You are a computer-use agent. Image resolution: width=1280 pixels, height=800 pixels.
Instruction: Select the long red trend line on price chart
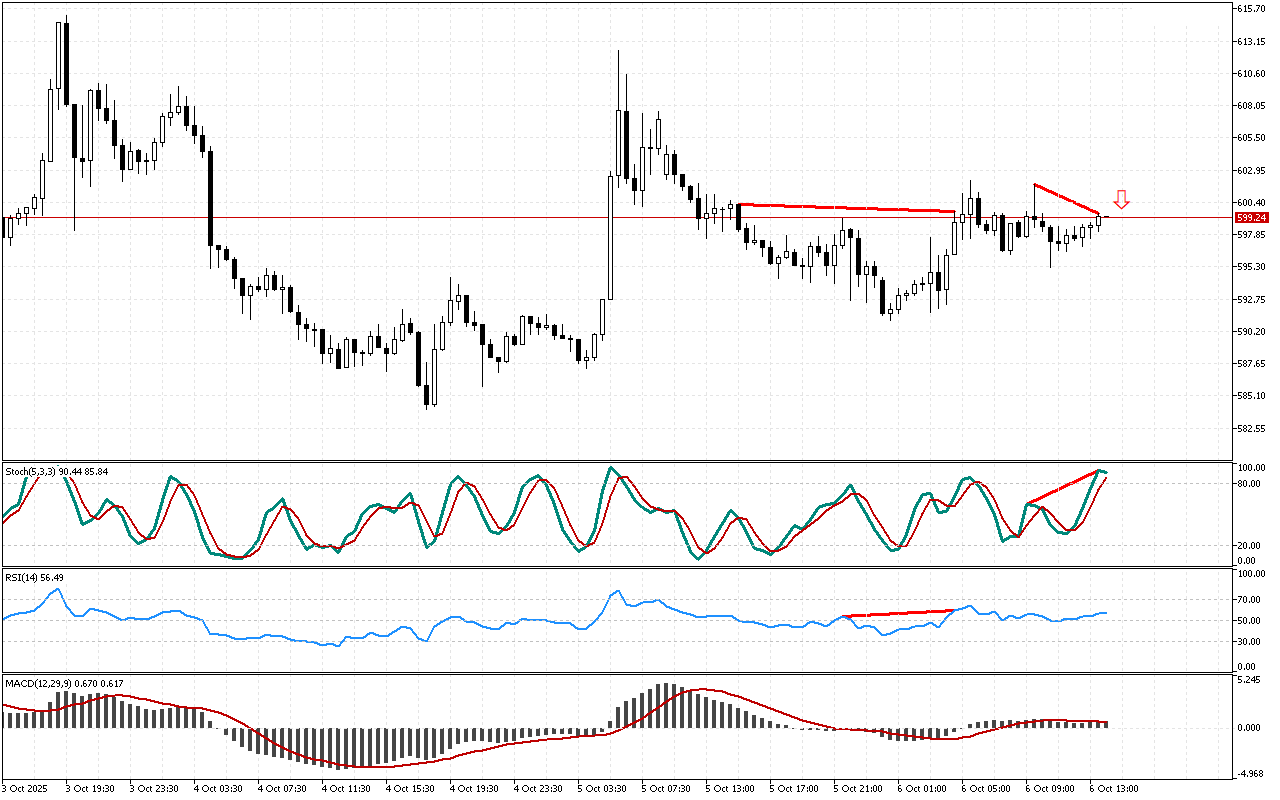pyautogui.click(x=846, y=208)
